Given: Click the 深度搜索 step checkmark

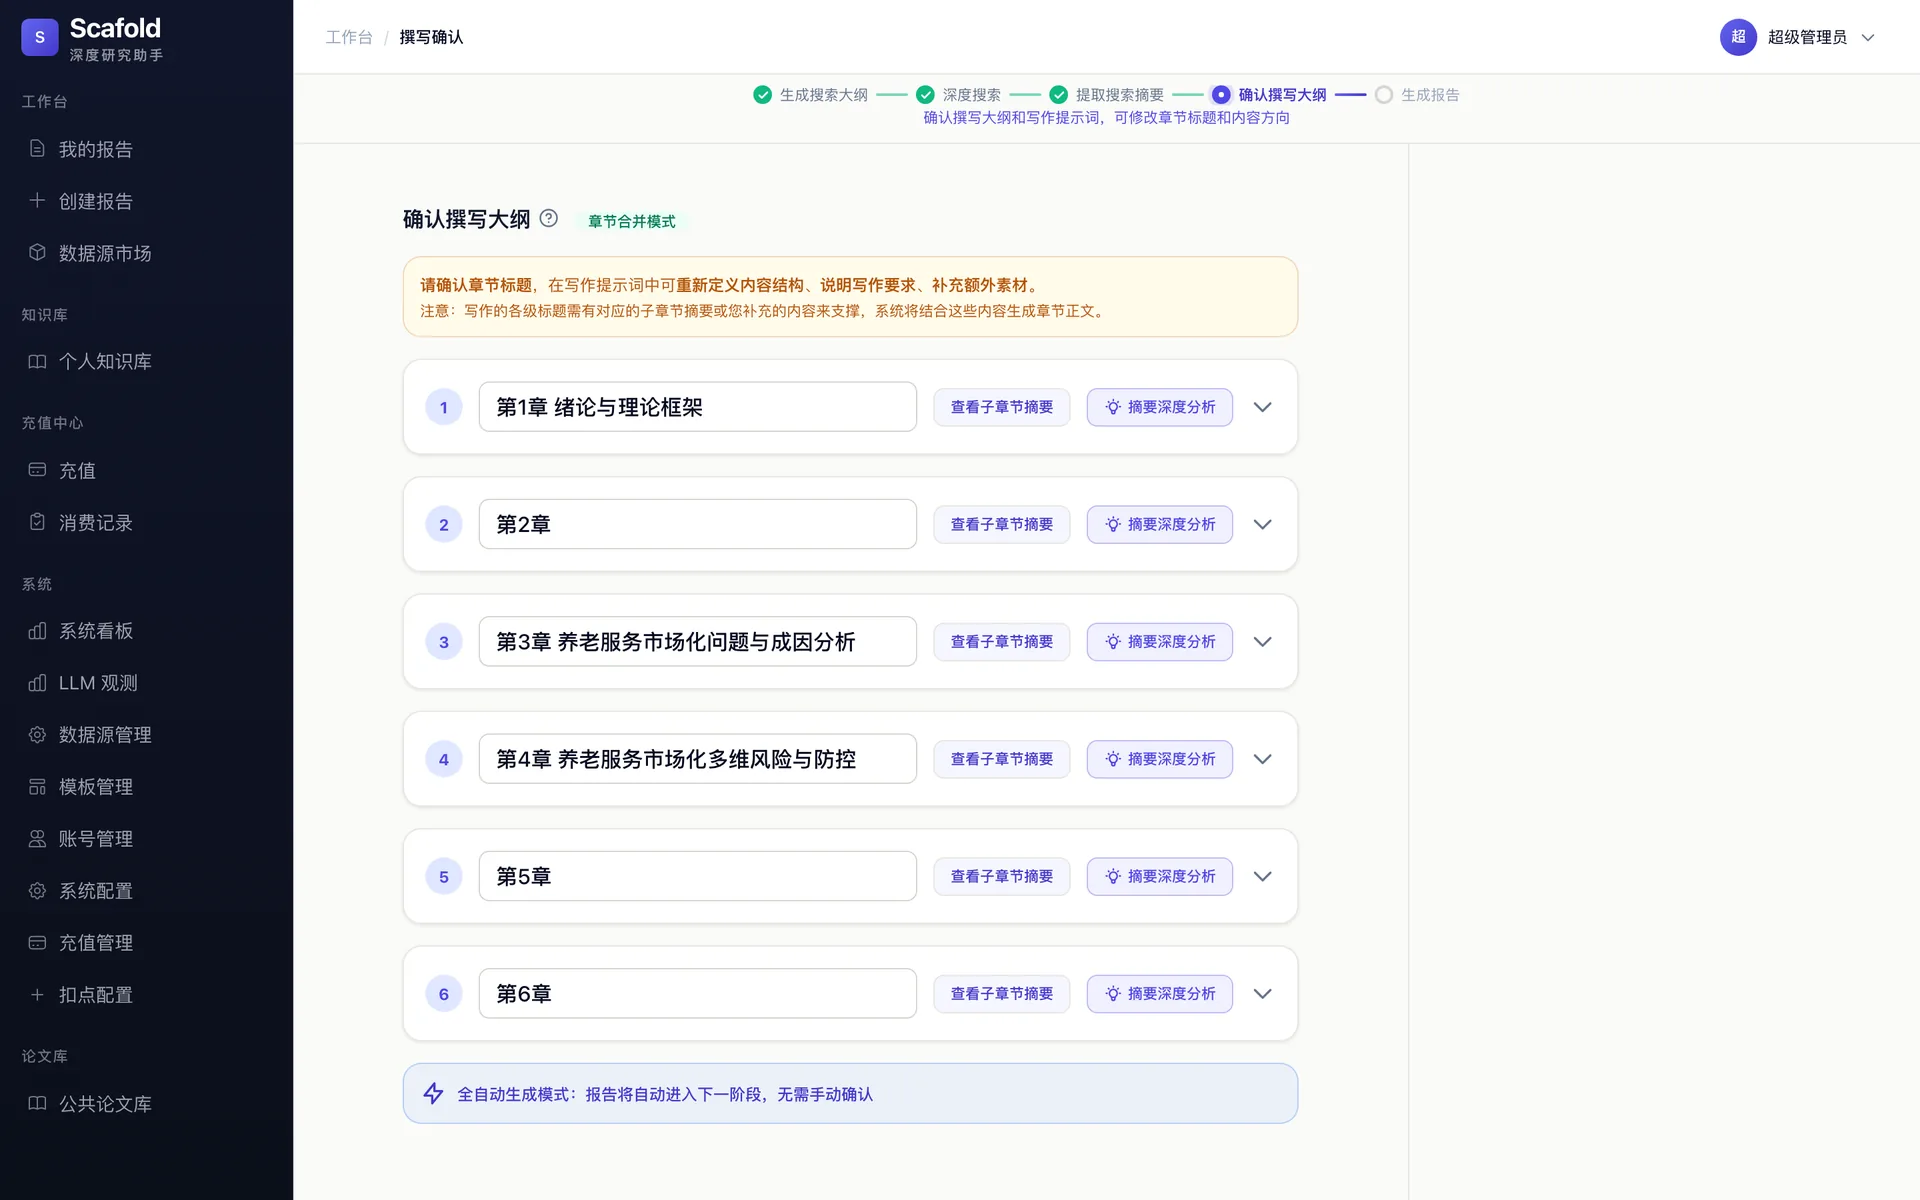Looking at the screenshot, I should tap(926, 95).
